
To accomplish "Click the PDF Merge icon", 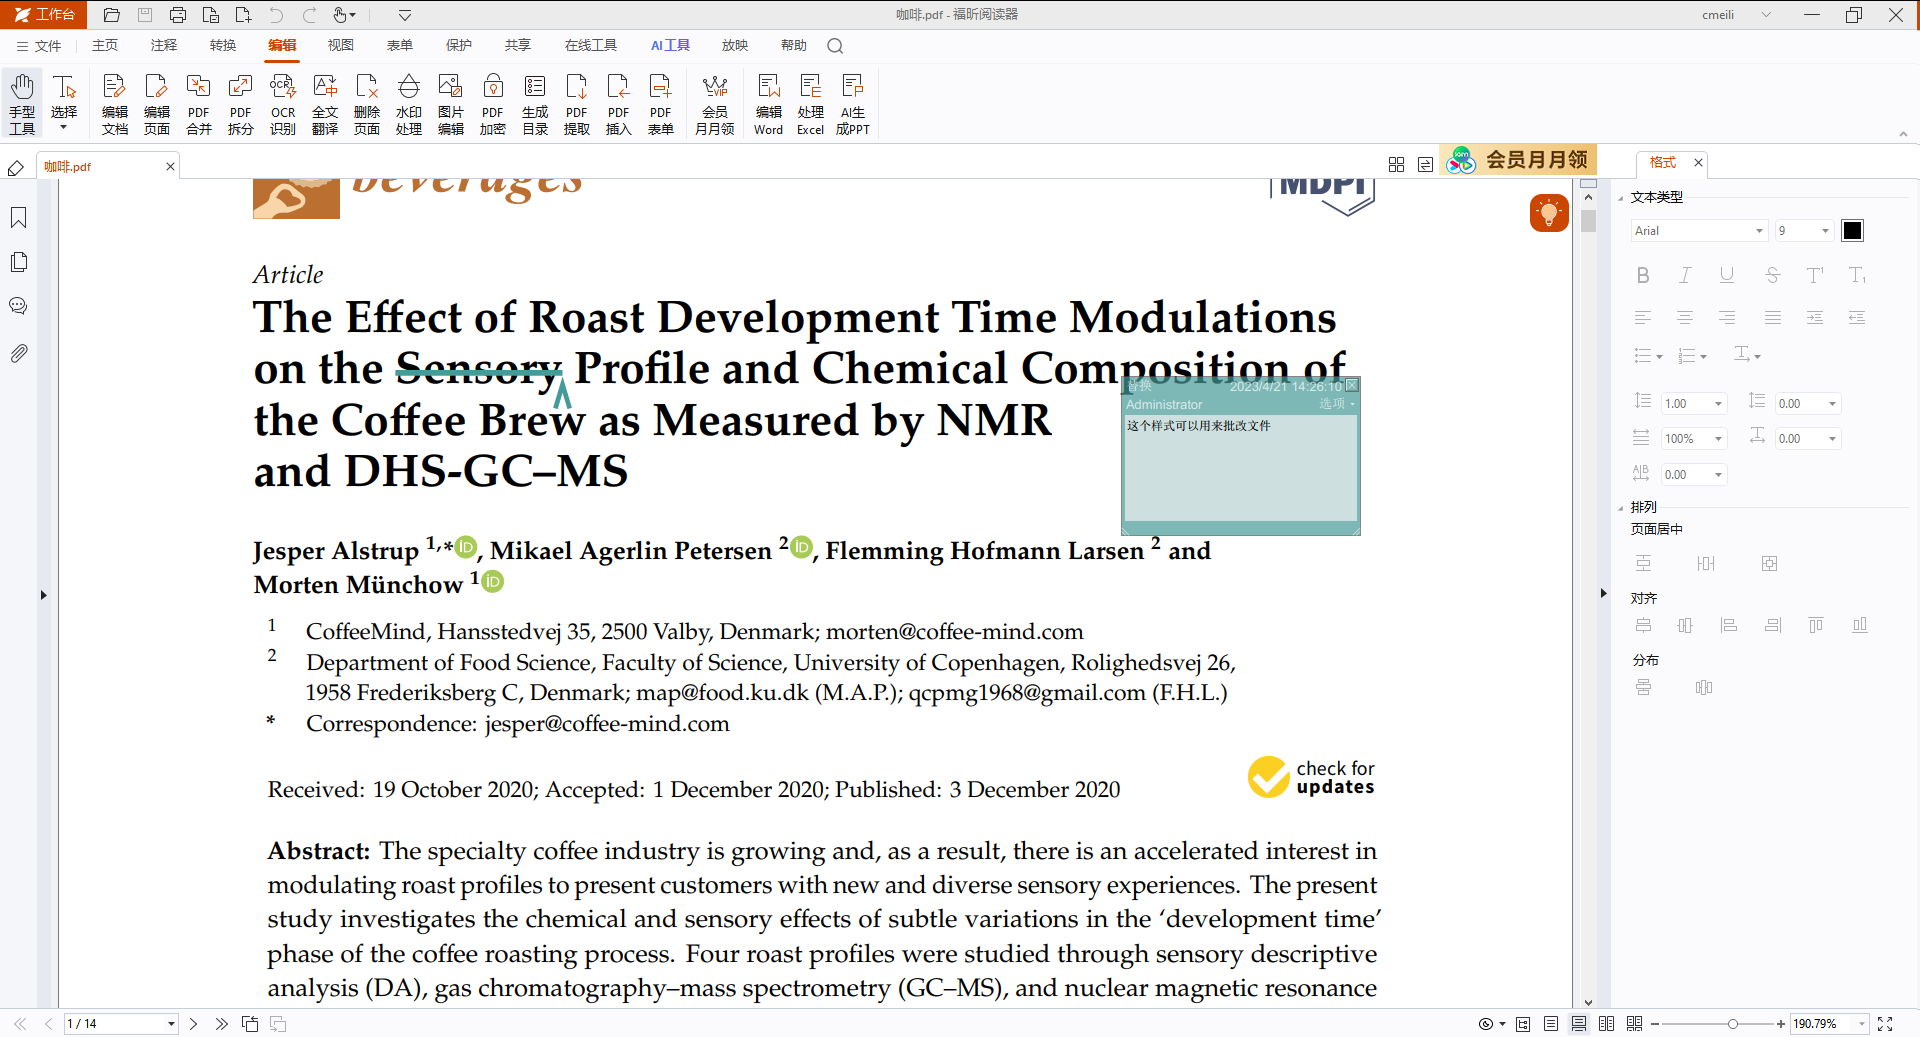I will [x=198, y=103].
